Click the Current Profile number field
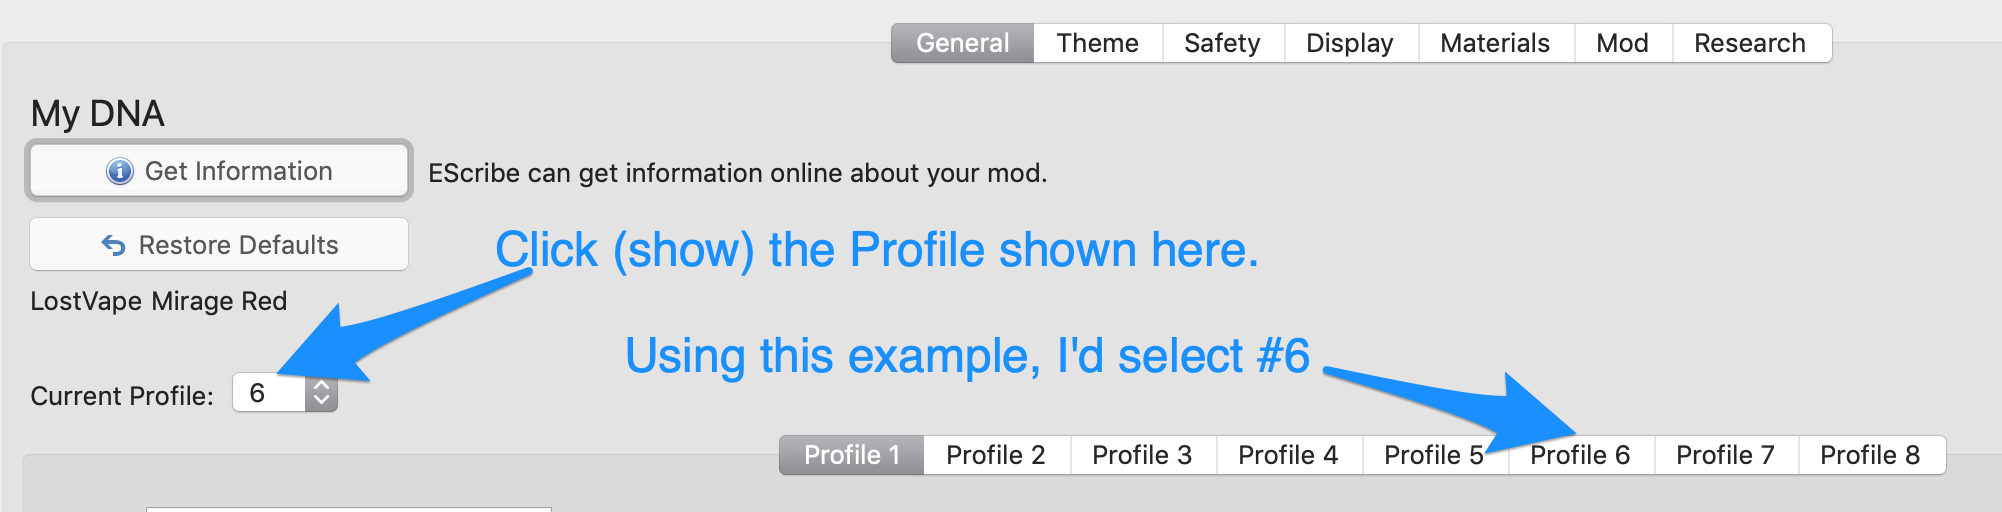Screen dimensions: 2002x512 click(x=268, y=393)
